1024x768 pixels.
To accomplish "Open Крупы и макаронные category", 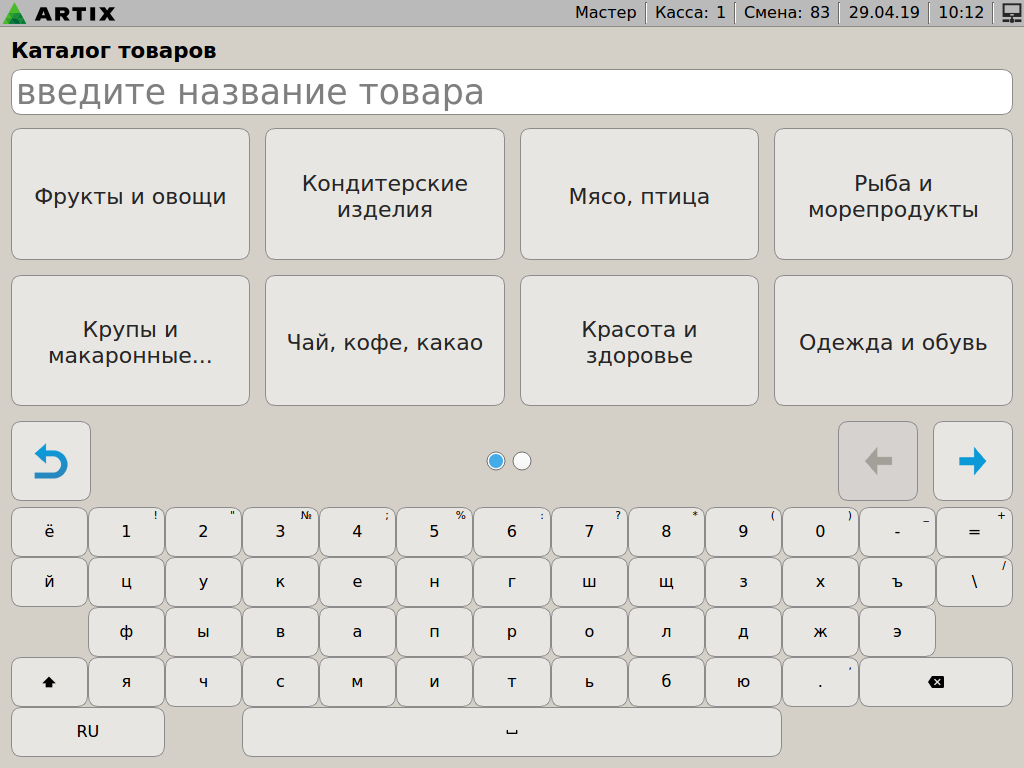I will 130,341.
